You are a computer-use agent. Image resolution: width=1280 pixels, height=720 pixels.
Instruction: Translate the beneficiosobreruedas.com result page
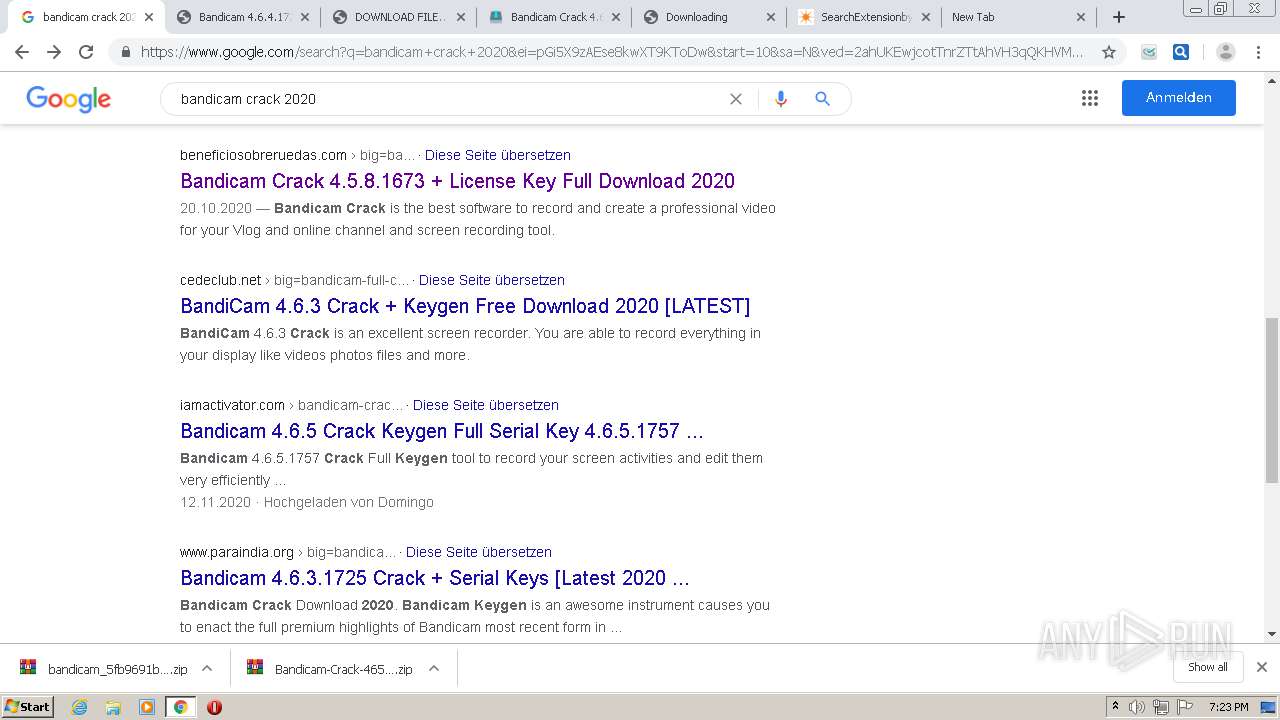pos(498,155)
